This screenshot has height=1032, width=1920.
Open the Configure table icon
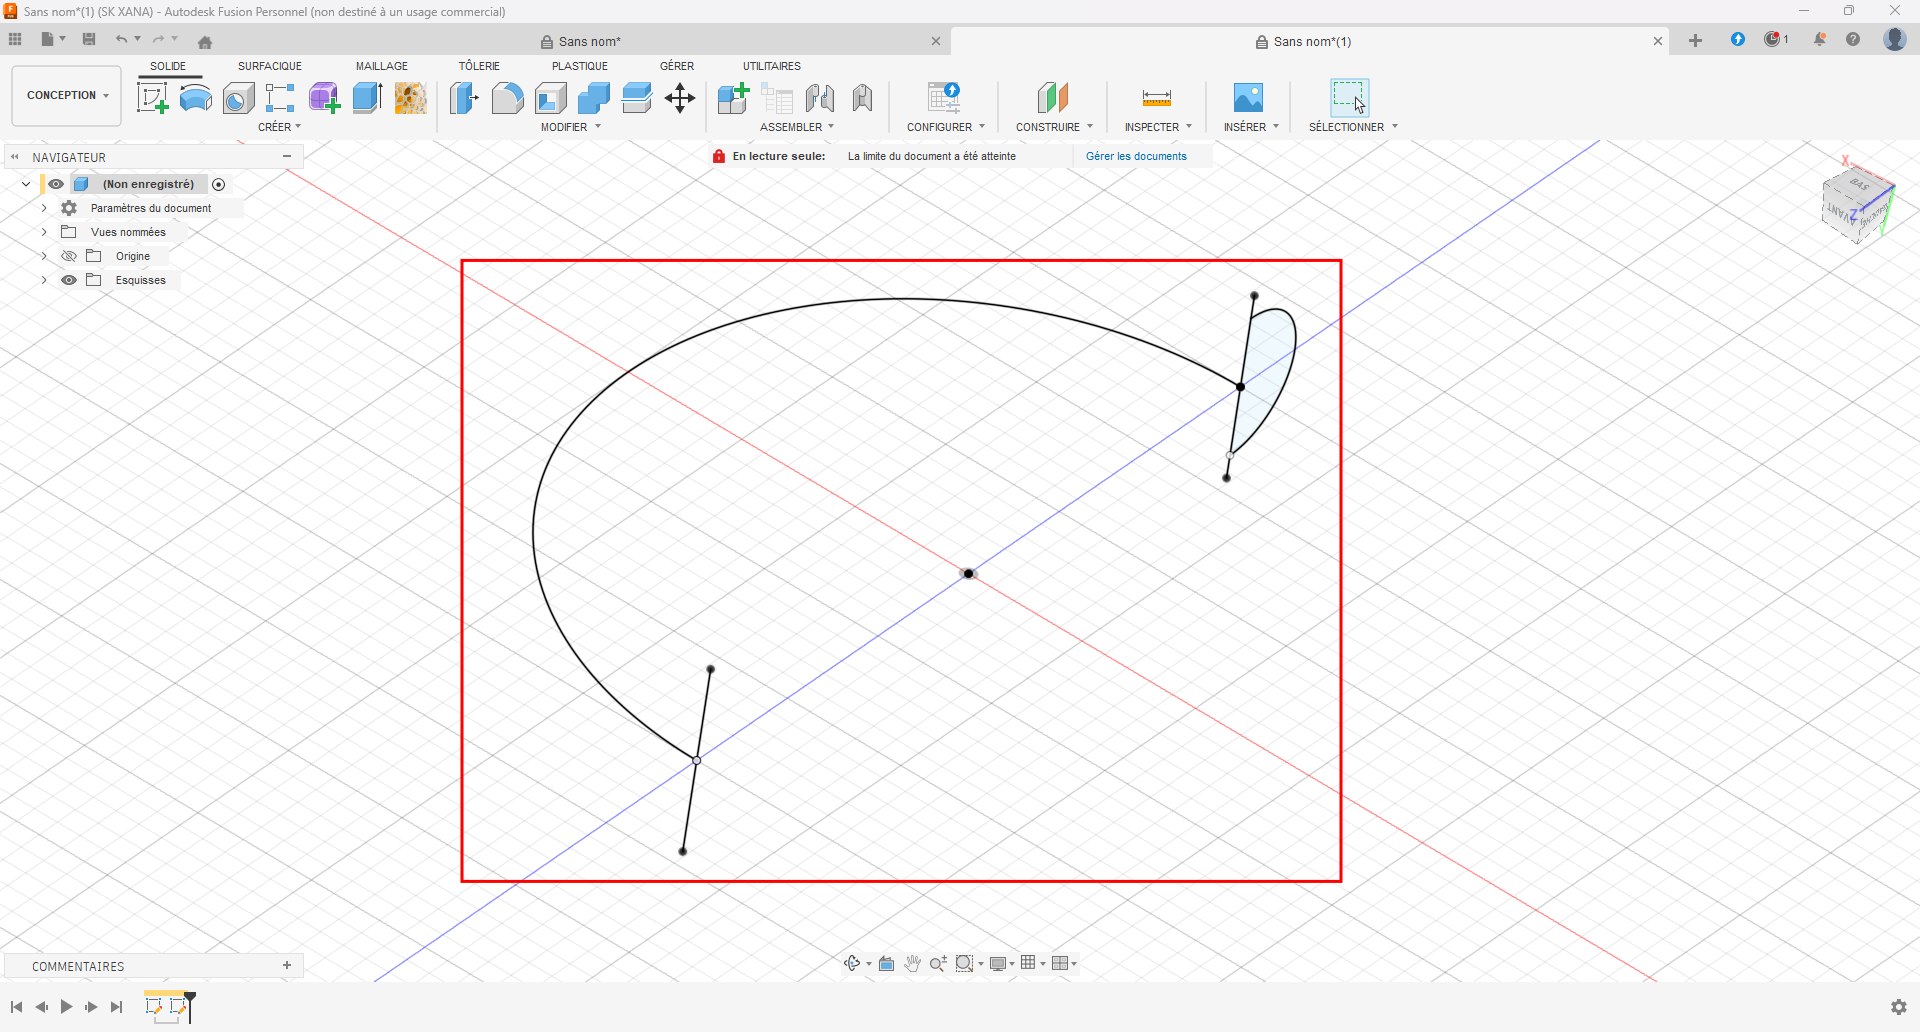(944, 98)
